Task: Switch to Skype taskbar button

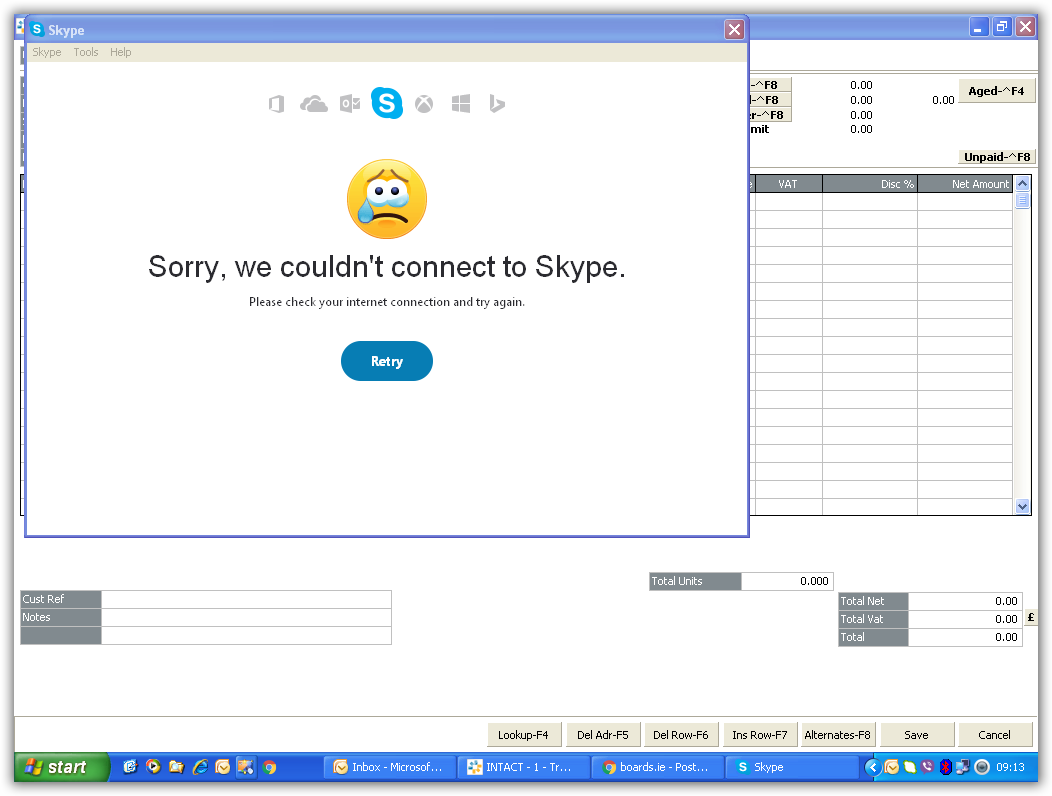Action: pos(792,766)
